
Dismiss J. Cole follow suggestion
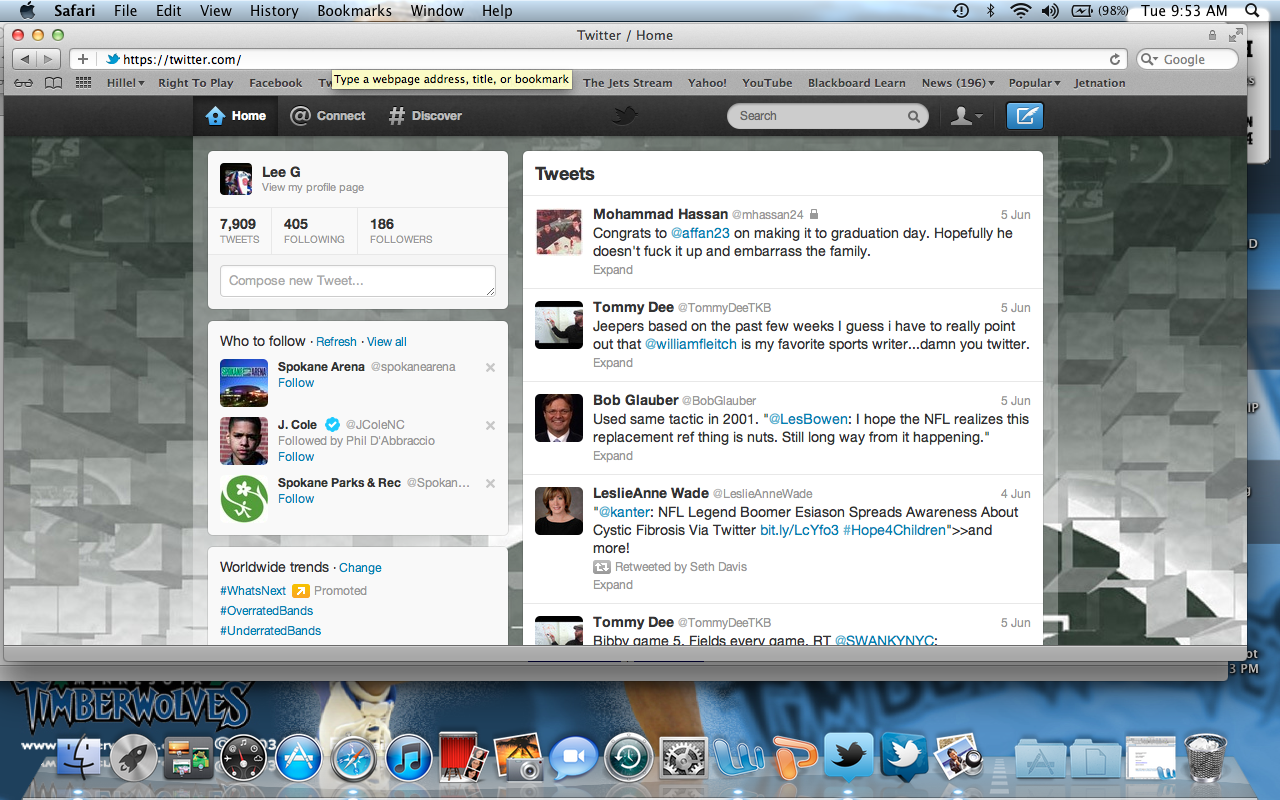(x=490, y=426)
